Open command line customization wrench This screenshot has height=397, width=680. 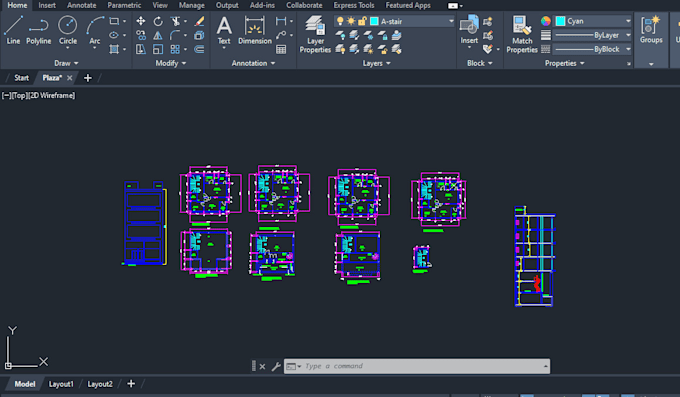click(x=276, y=366)
